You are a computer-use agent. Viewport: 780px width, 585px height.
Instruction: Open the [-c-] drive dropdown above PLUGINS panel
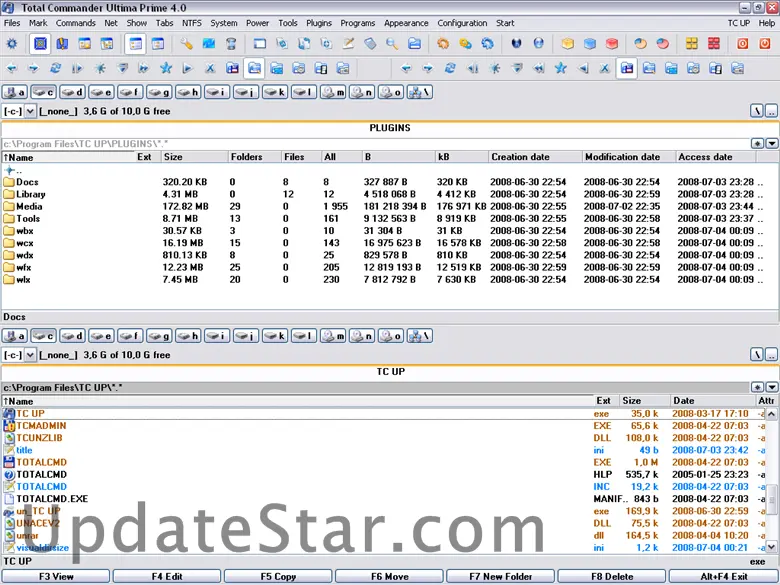tap(30, 111)
